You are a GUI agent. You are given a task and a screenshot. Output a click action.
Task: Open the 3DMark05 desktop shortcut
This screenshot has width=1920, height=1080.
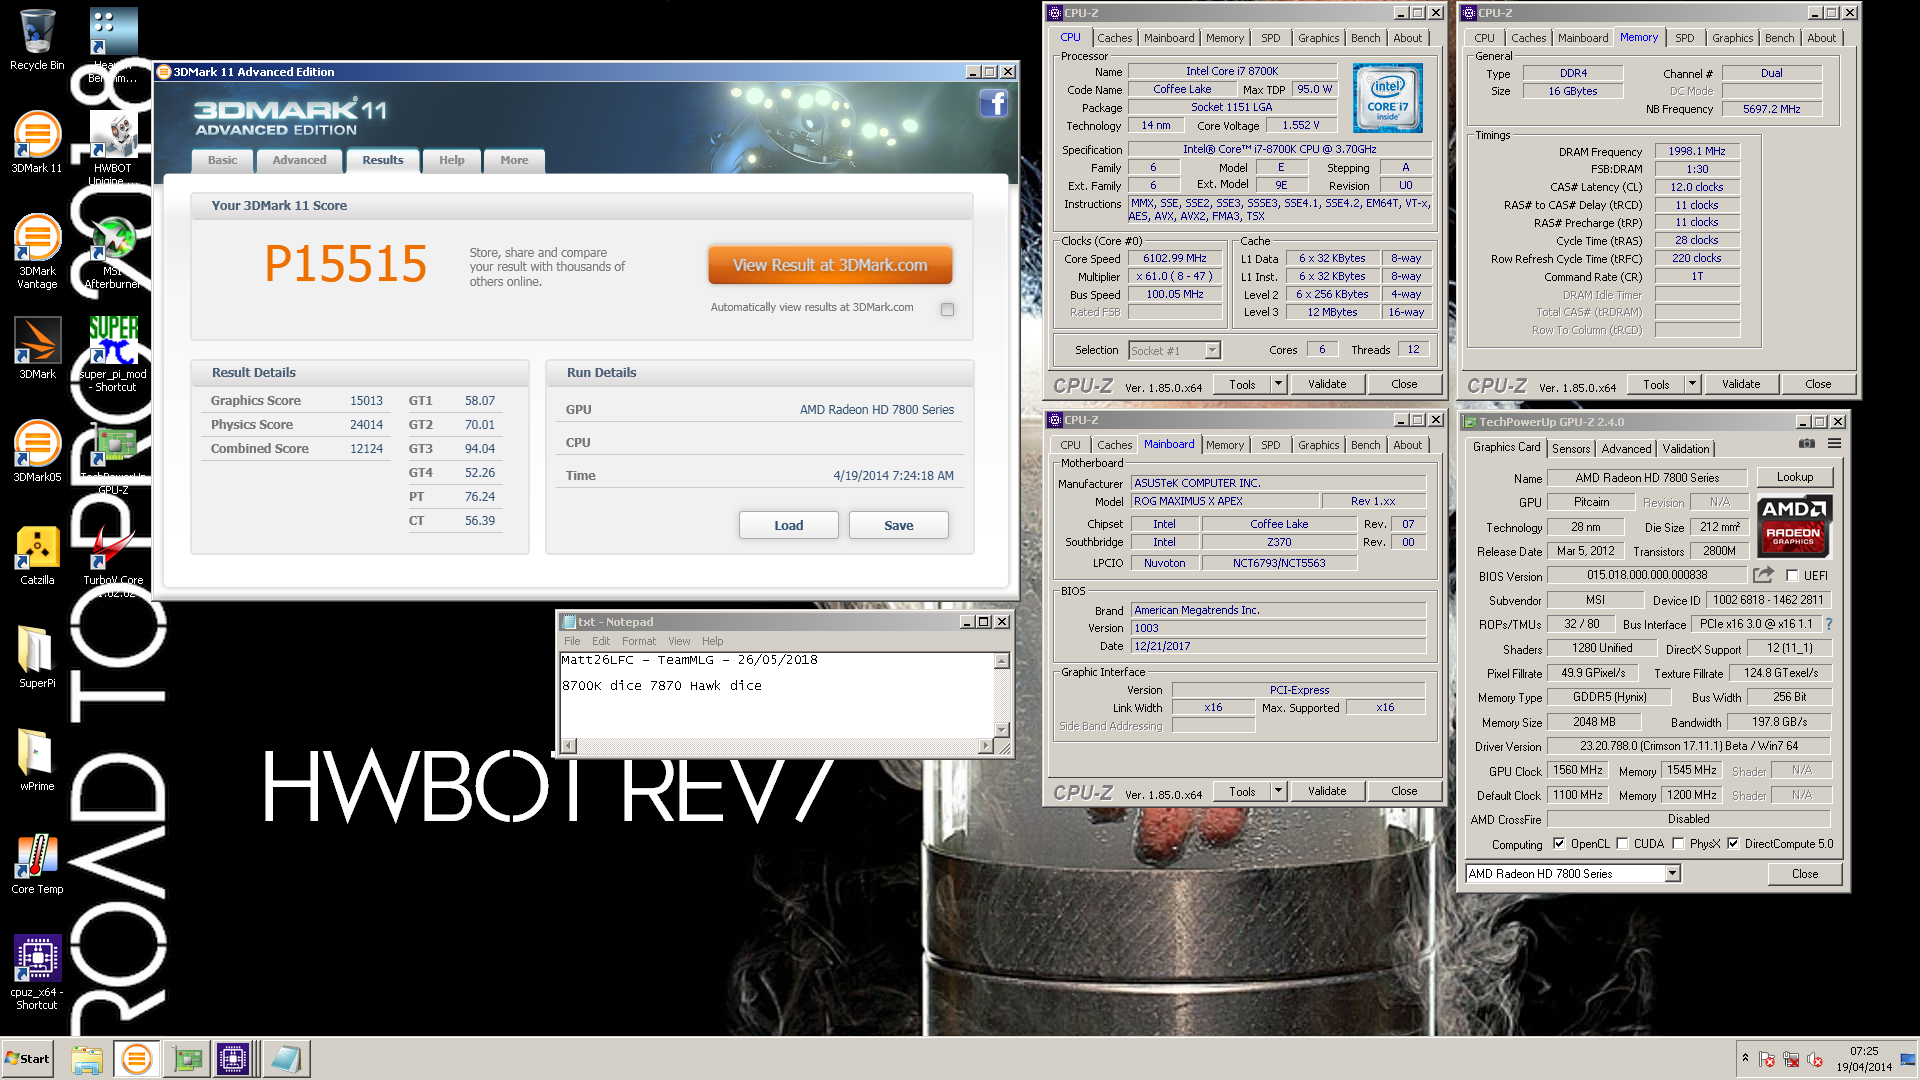pyautogui.click(x=37, y=451)
